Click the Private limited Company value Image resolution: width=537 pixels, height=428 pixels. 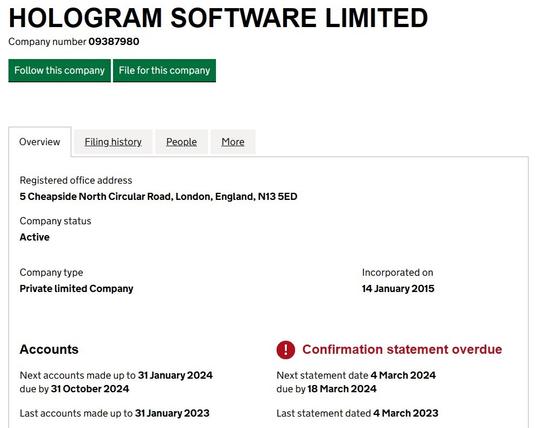click(x=76, y=289)
